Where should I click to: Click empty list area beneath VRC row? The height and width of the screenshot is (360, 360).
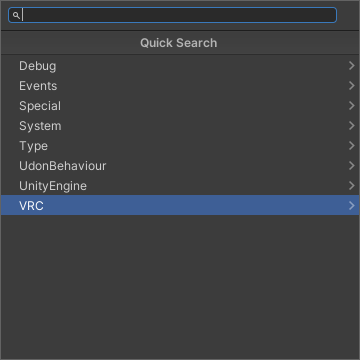click(x=180, y=287)
